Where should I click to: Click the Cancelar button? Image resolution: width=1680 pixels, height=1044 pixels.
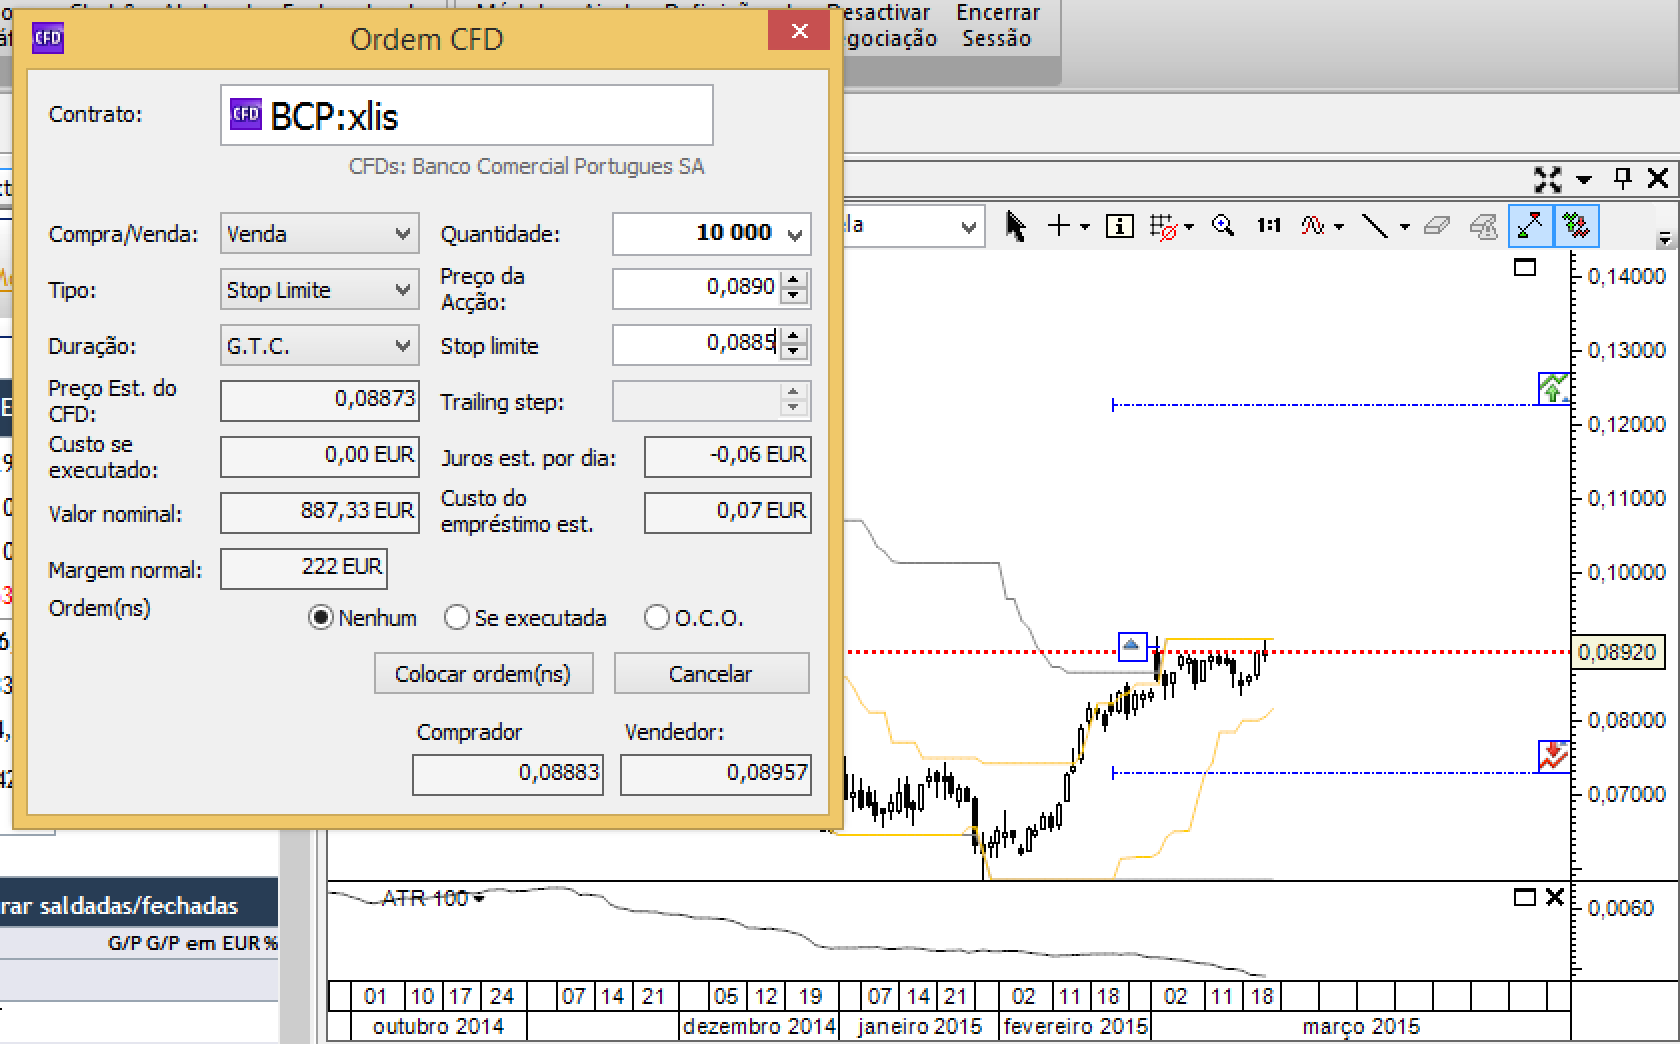[711, 673]
